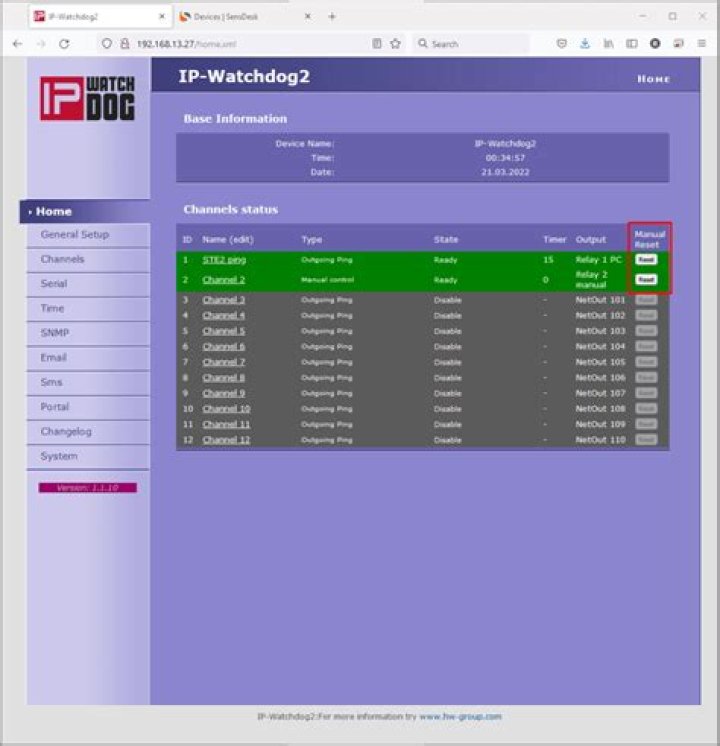
Task: Open Channel 3 edit link
Action: point(224,300)
